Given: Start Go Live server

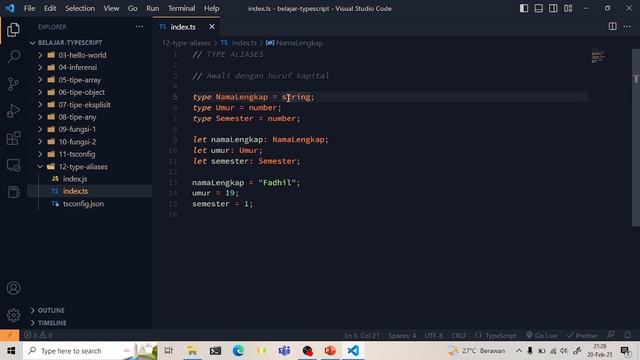Looking at the screenshot, I should (542, 335).
